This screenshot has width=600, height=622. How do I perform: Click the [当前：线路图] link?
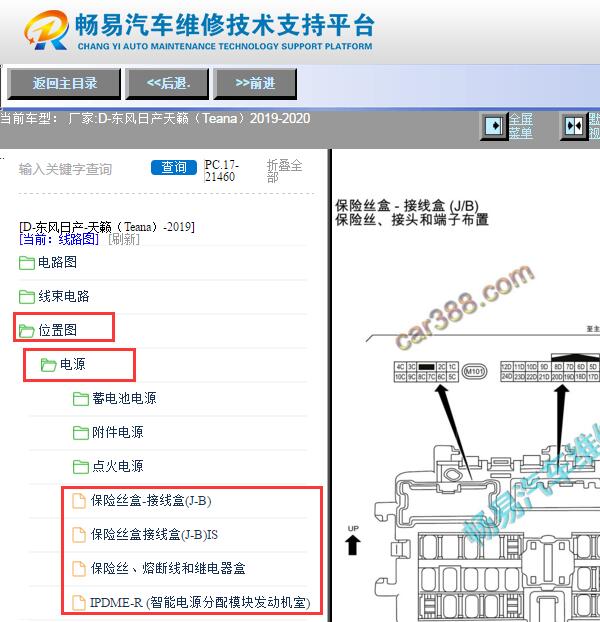pos(59,239)
